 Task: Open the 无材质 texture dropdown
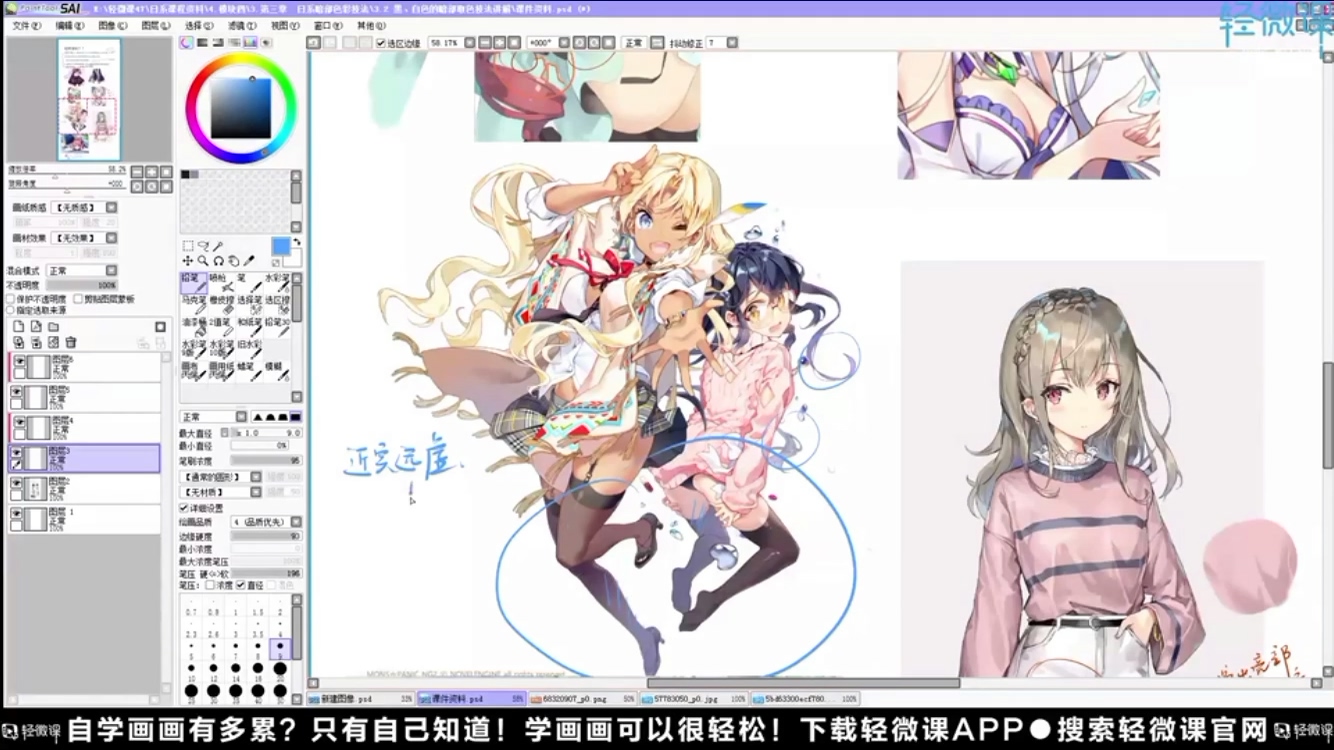coord(221,492)
